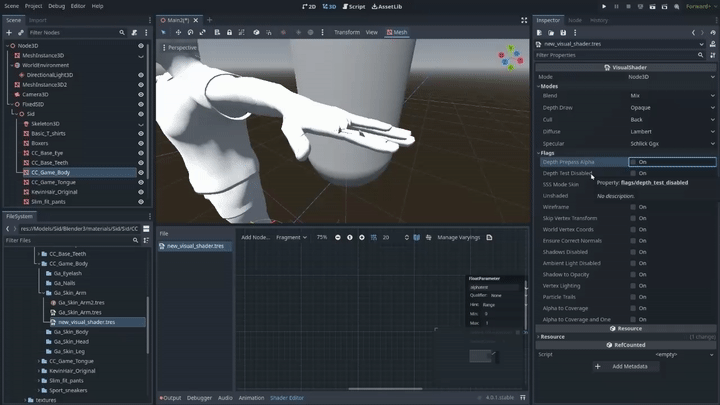Viewport: 720px width, 405px height.
Task: Open the Mesh menu in viewport toolbar
Action: 397,32
